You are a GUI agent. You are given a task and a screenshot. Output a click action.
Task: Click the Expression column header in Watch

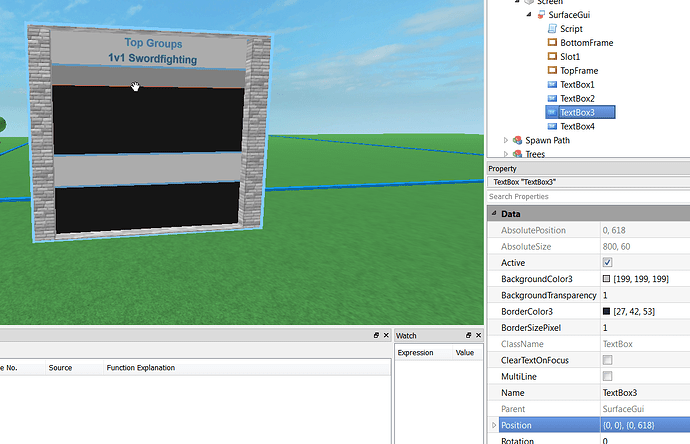(x=415, y=353)
